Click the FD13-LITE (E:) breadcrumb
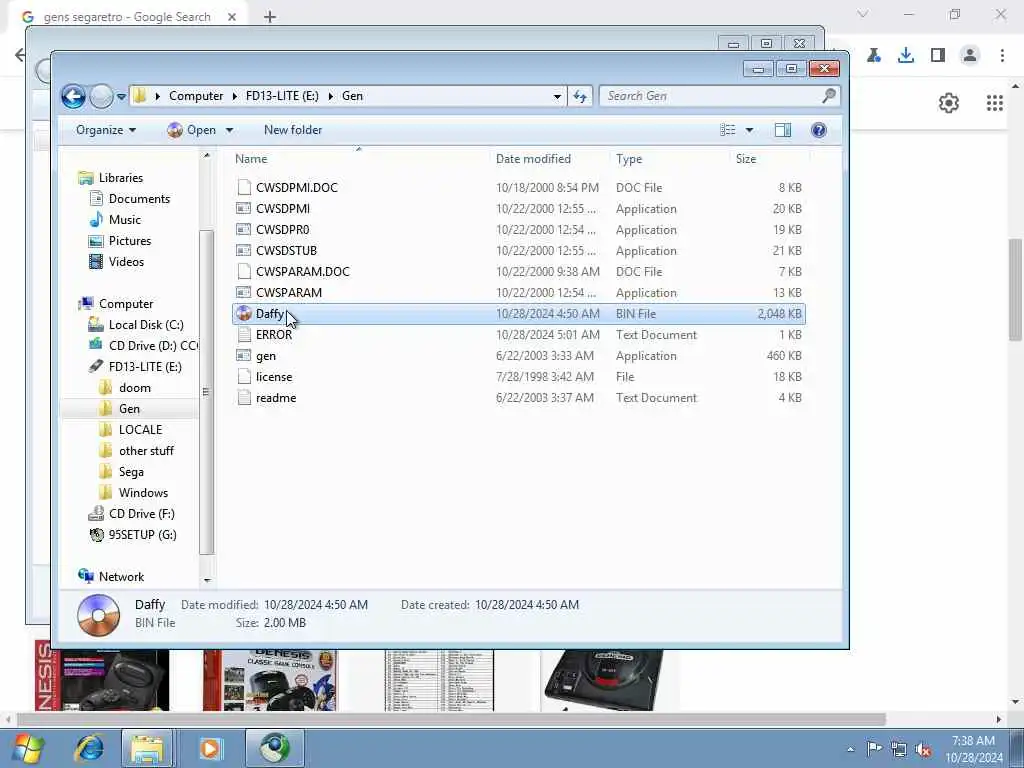 tap(282, 96)
